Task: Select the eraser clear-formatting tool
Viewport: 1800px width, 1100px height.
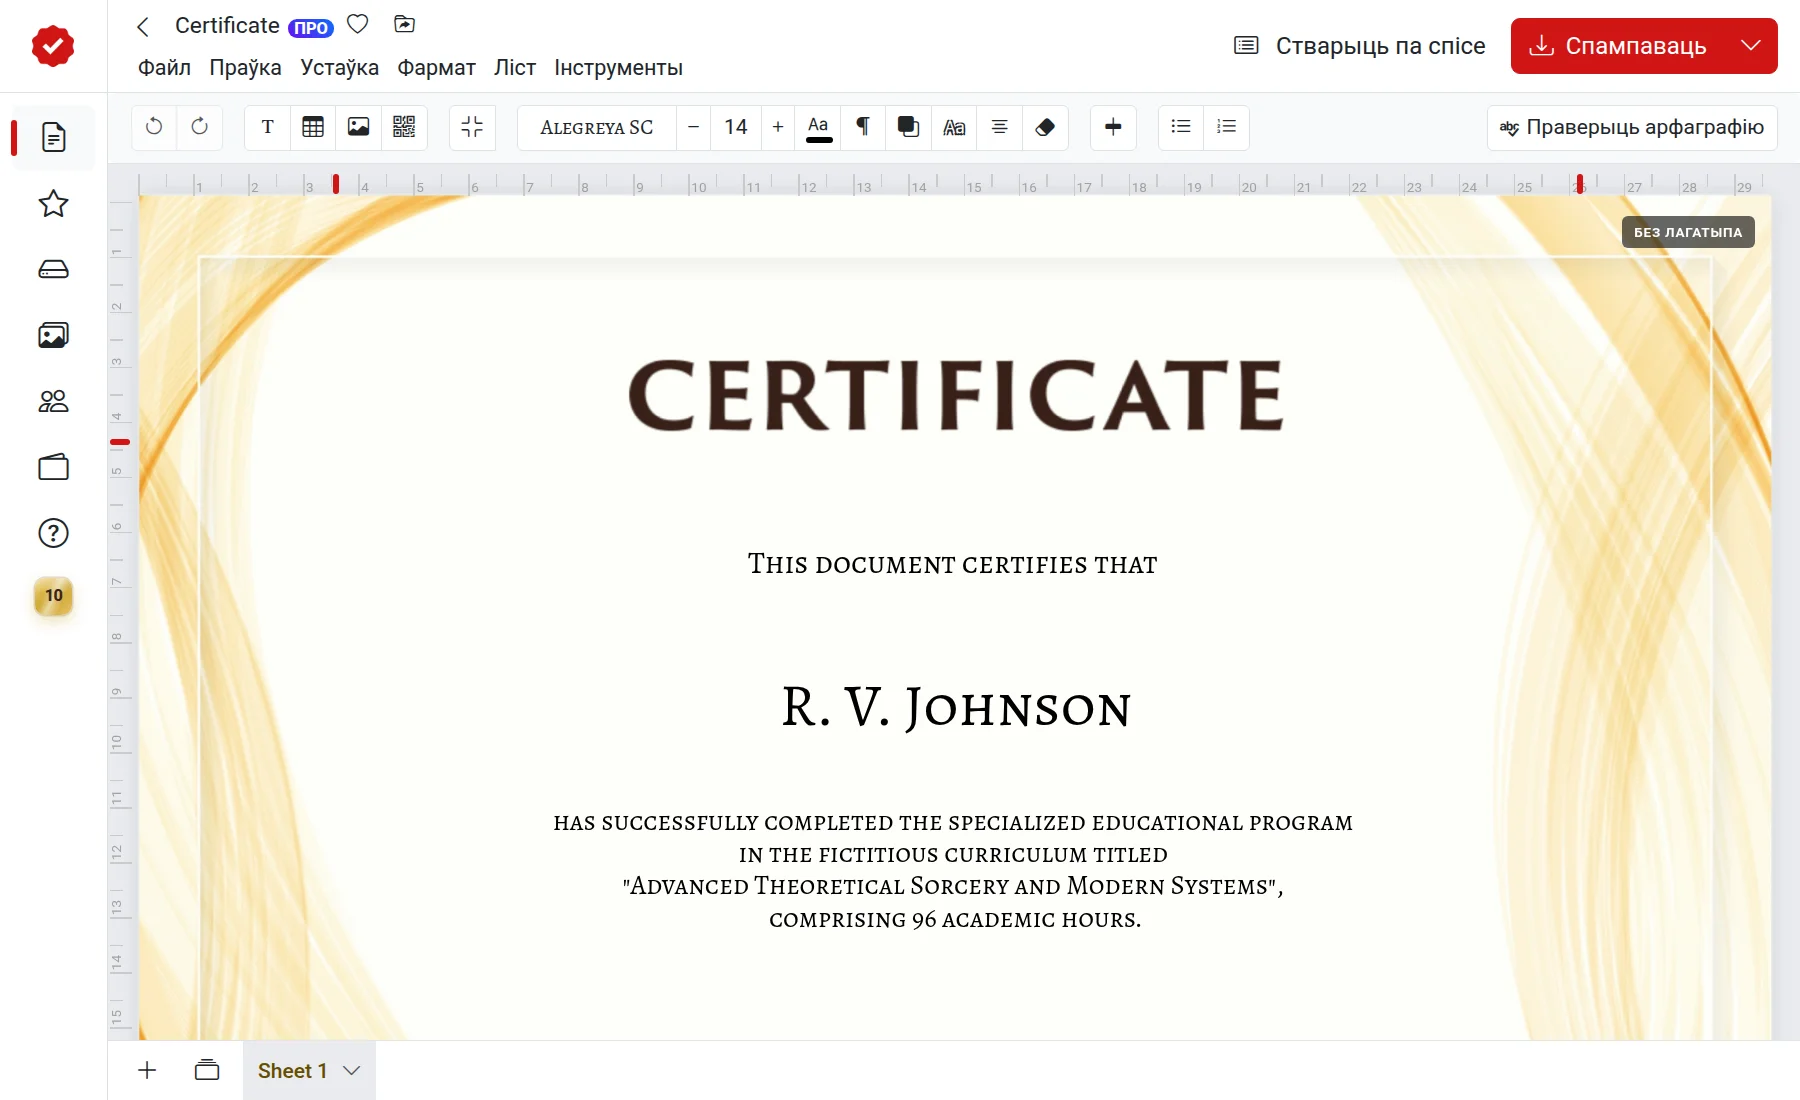Action: [1045, 127]
